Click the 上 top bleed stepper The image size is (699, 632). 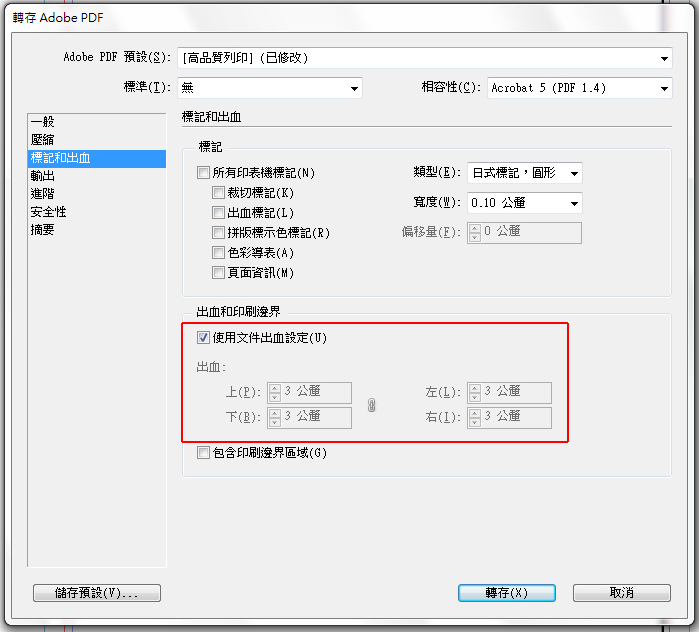click(275, 393)
